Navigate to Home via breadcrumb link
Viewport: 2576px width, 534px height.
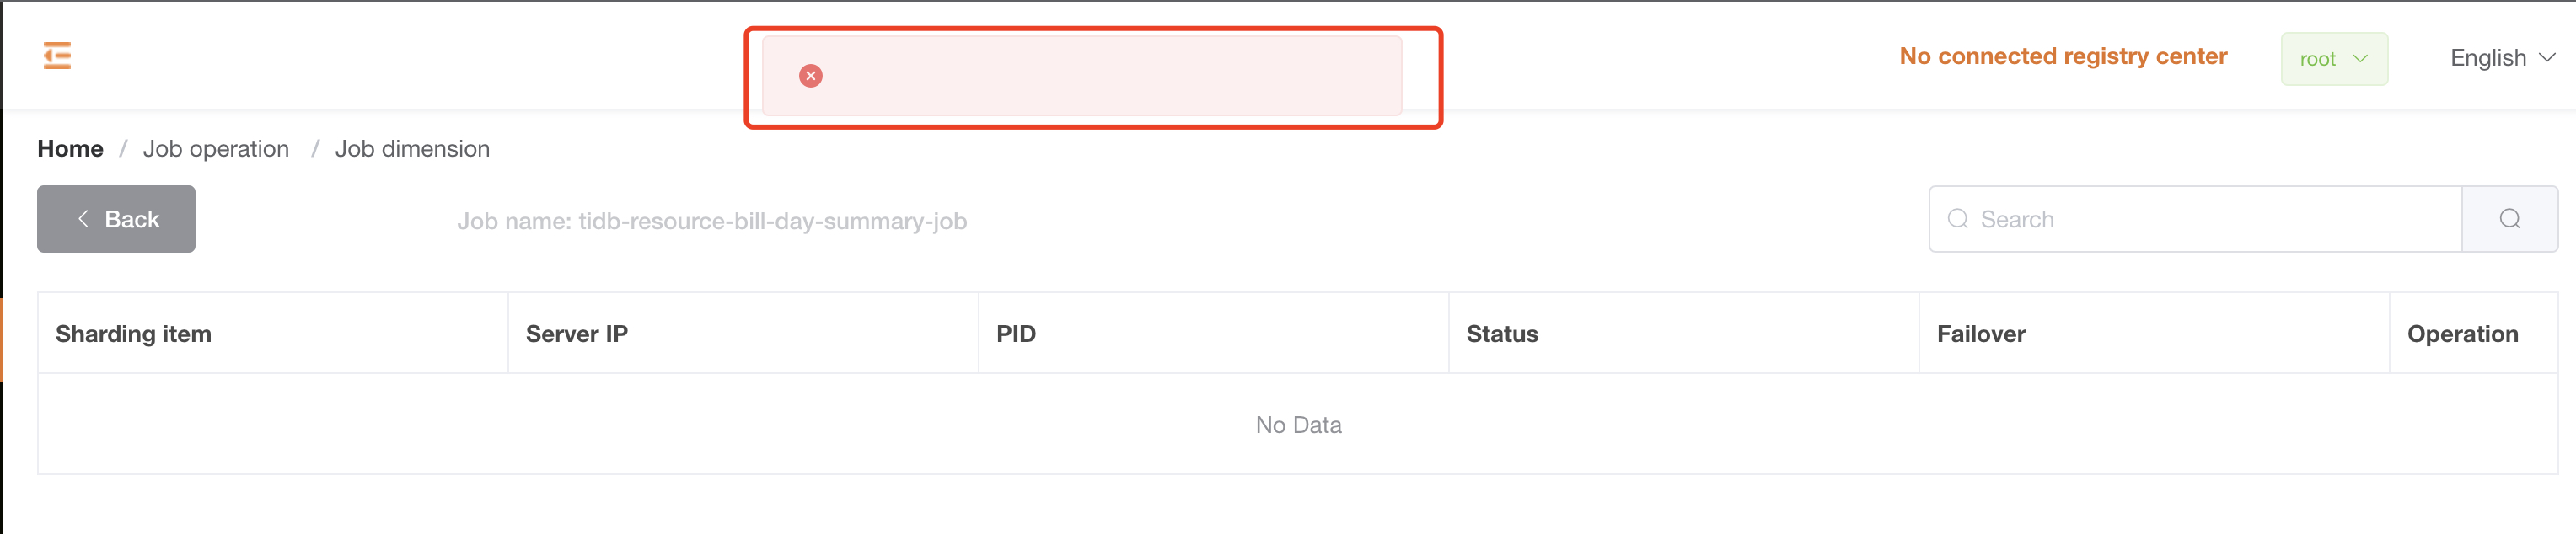coord(70,148)
